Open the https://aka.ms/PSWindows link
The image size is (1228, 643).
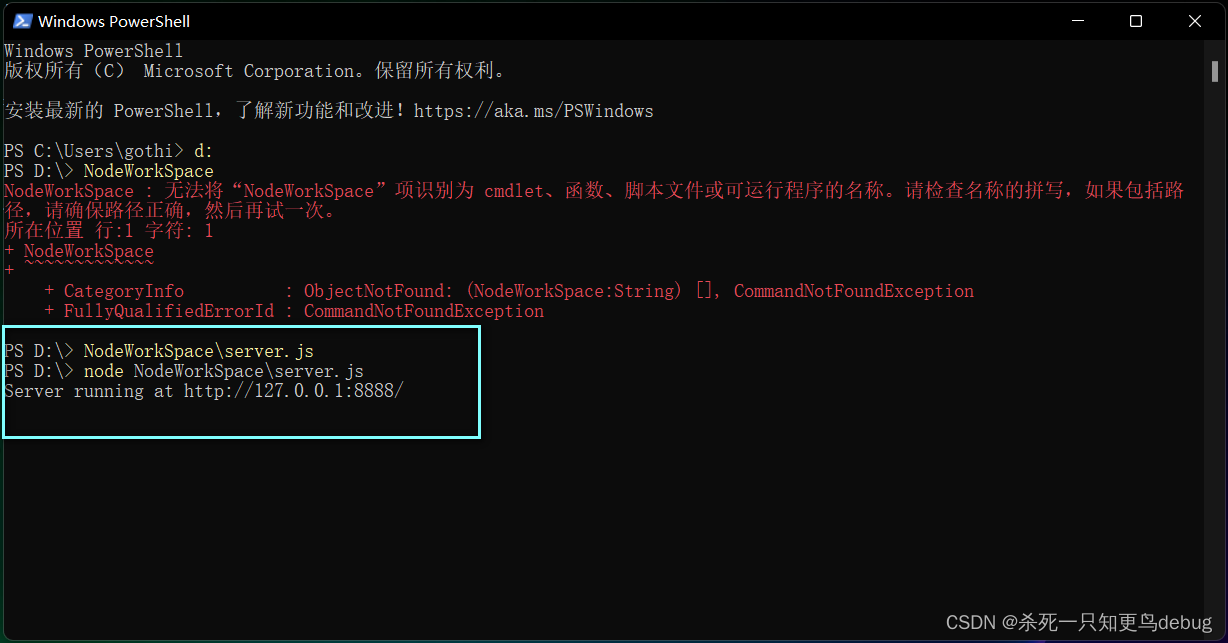pos(533,111)
